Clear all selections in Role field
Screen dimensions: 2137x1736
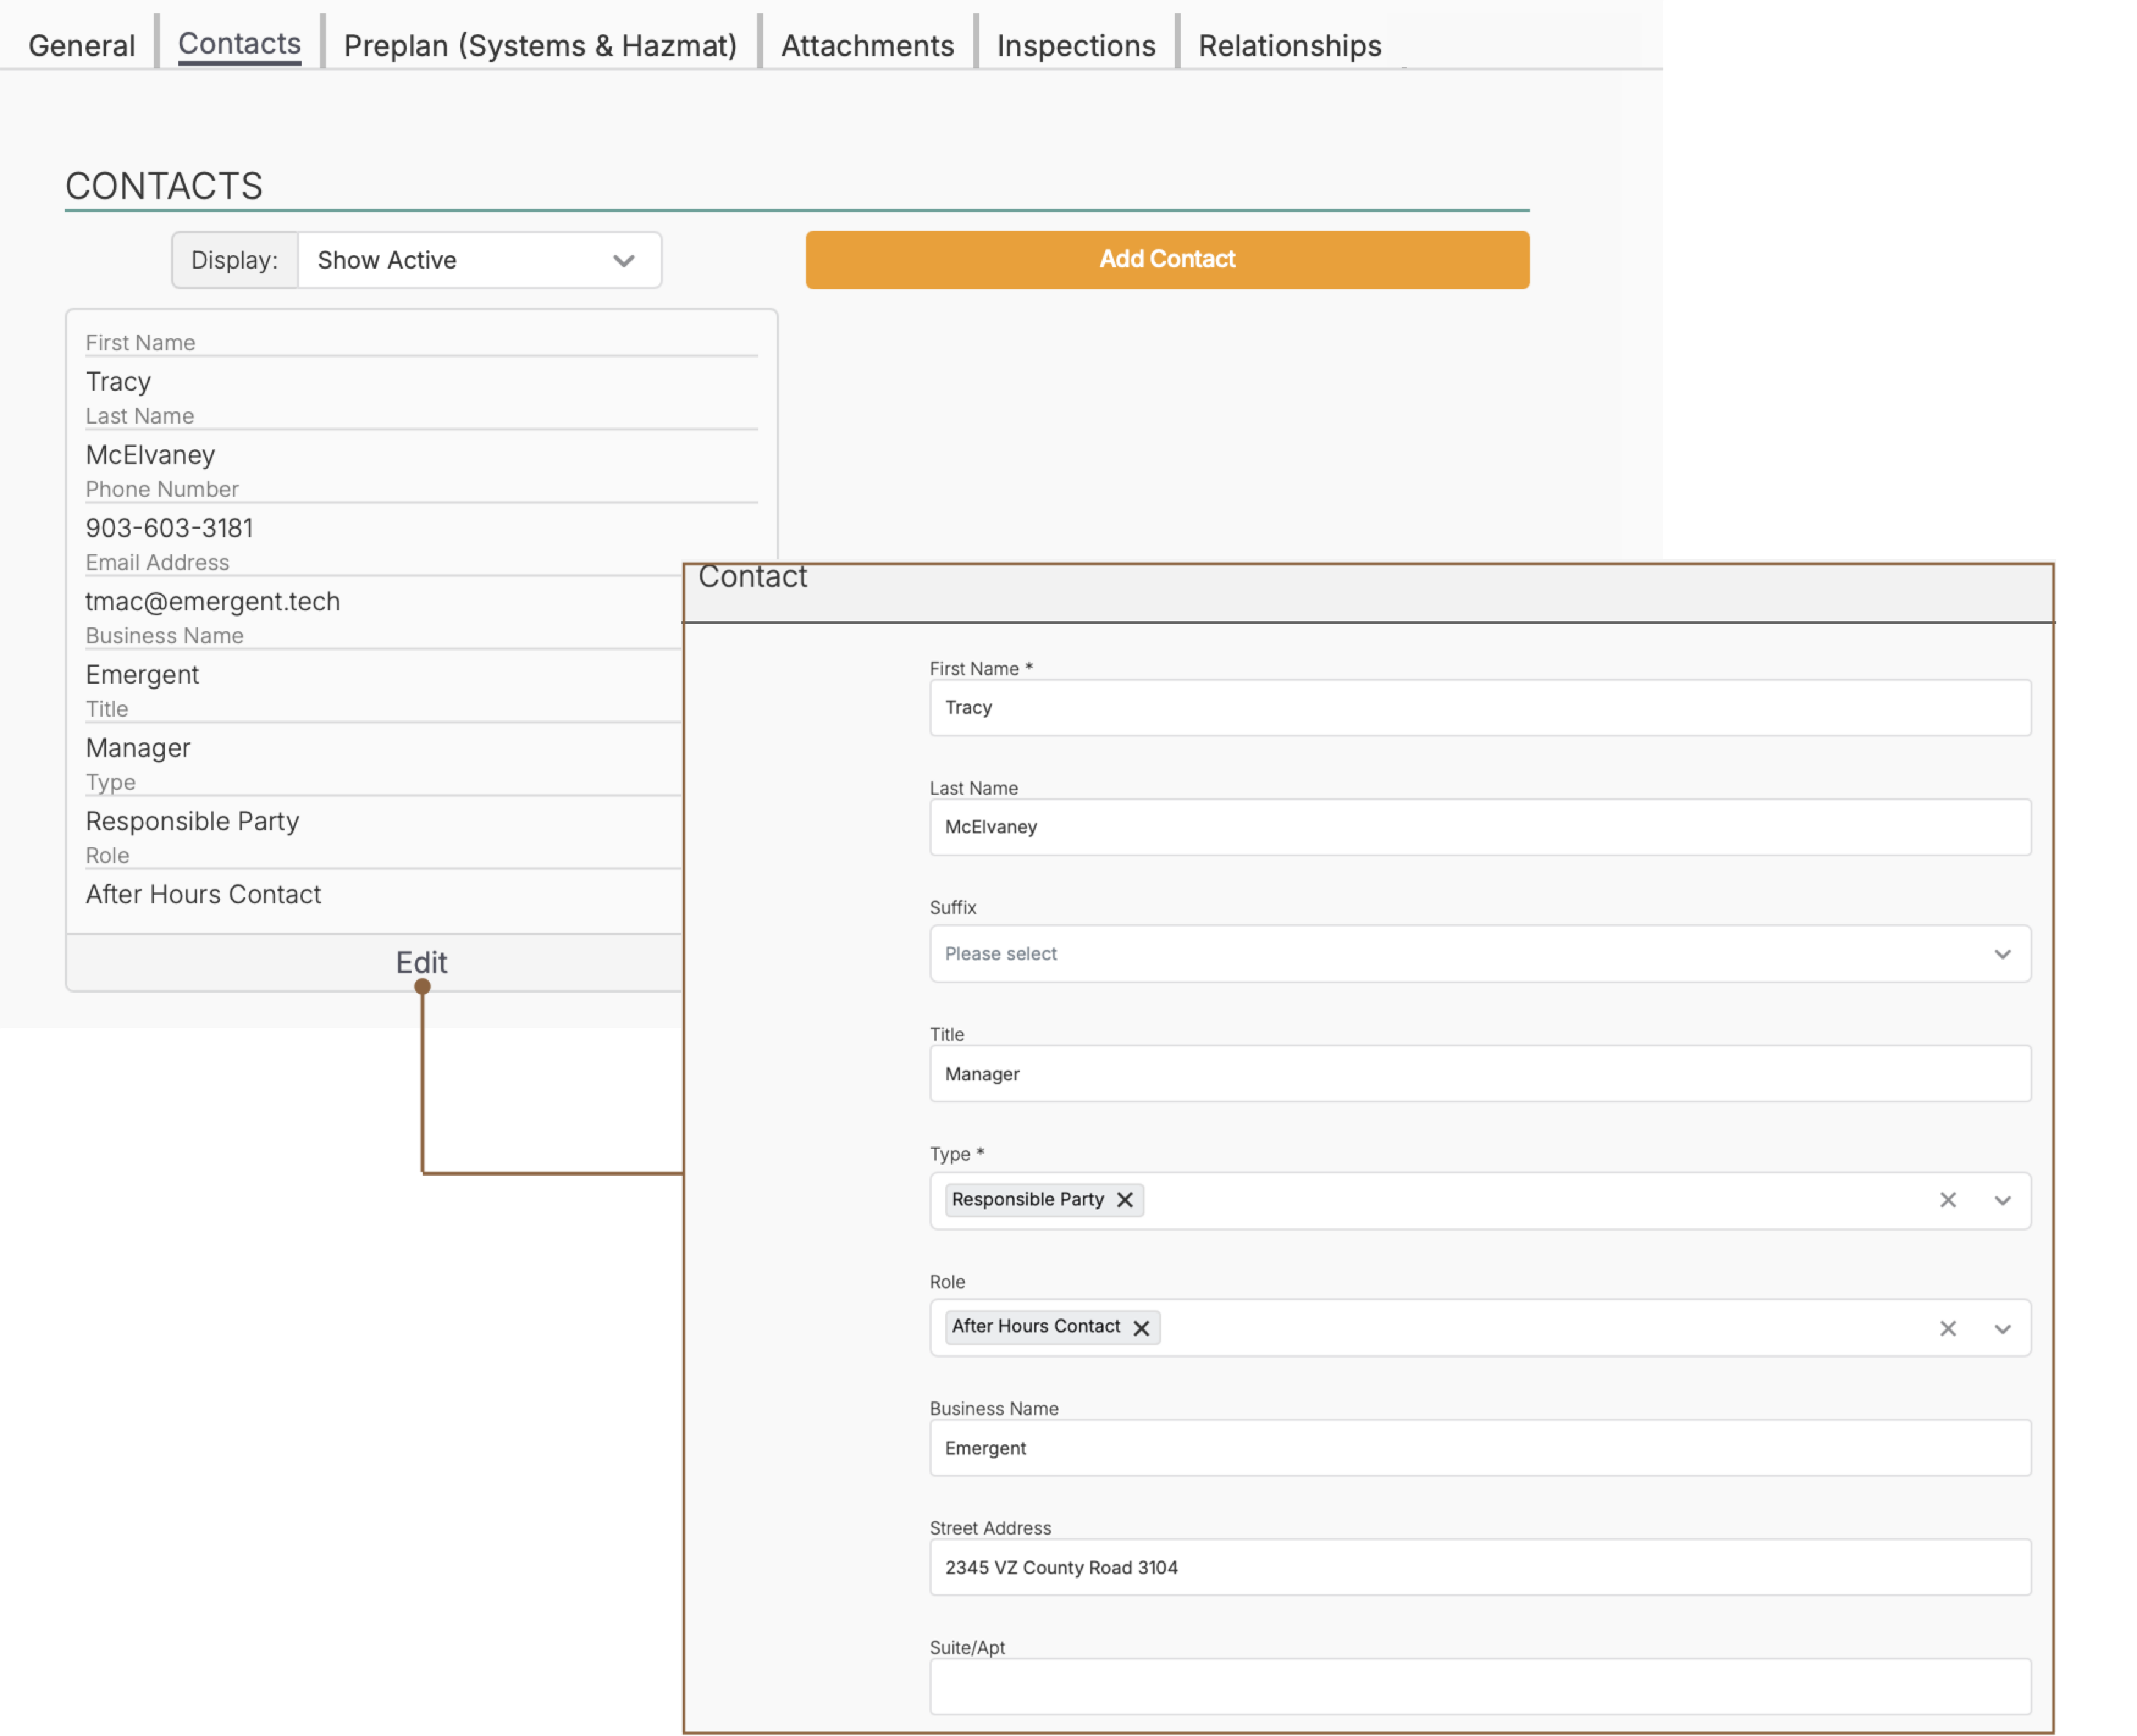[x=1947, y=1328]
